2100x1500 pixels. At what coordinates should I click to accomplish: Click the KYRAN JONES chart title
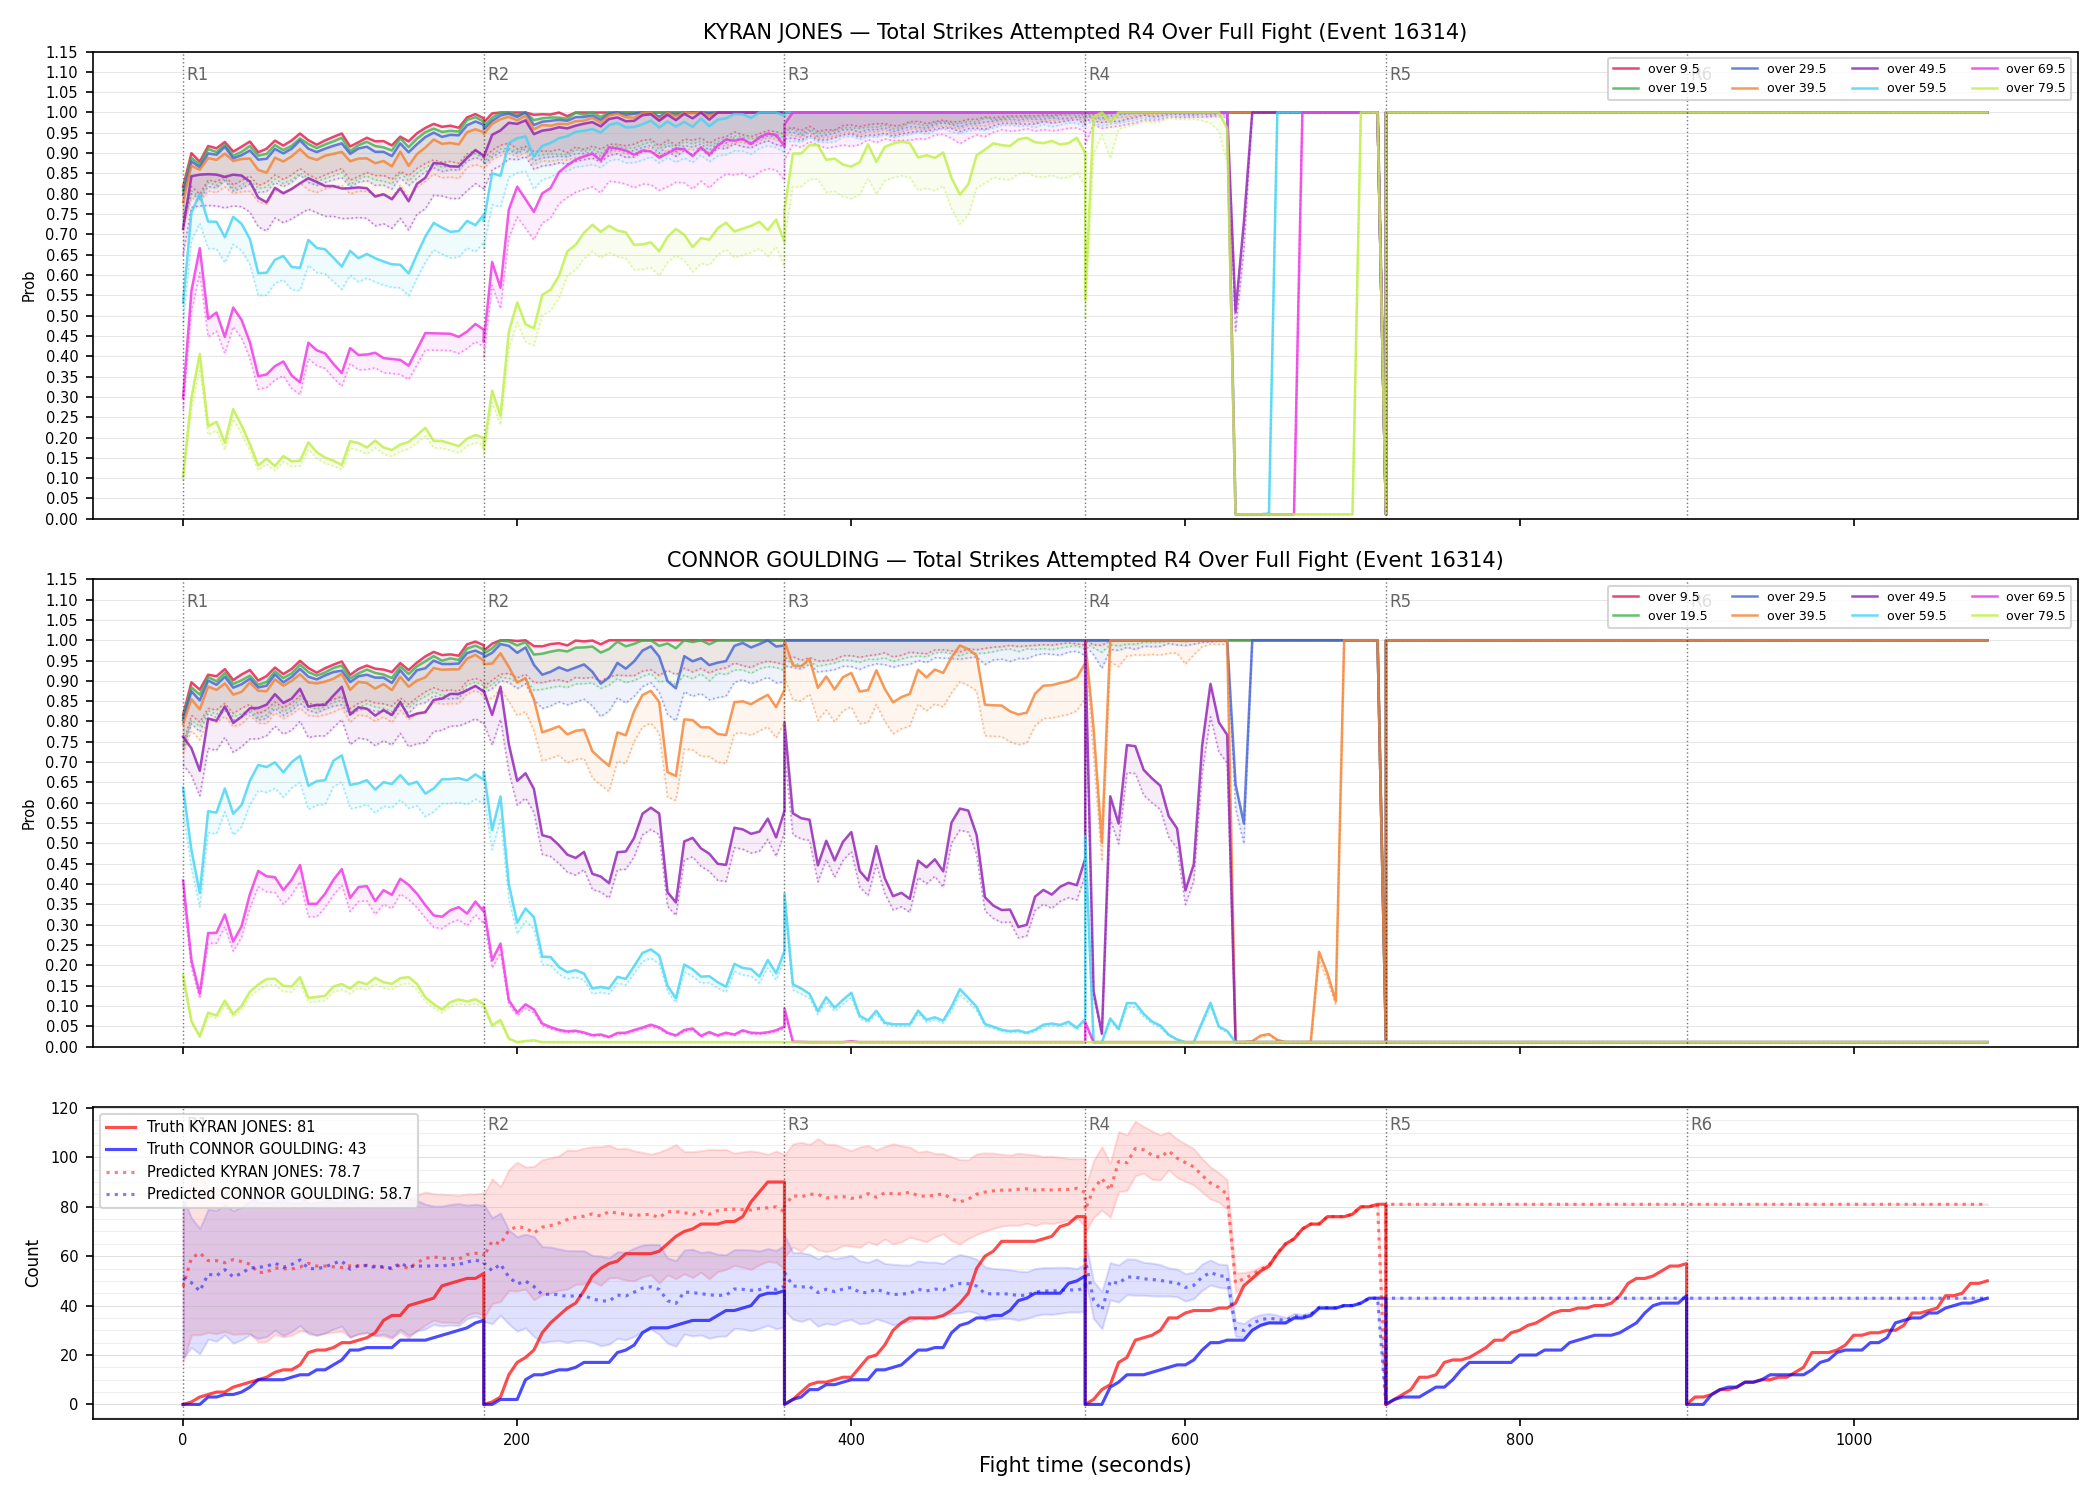coord(1084,32)
